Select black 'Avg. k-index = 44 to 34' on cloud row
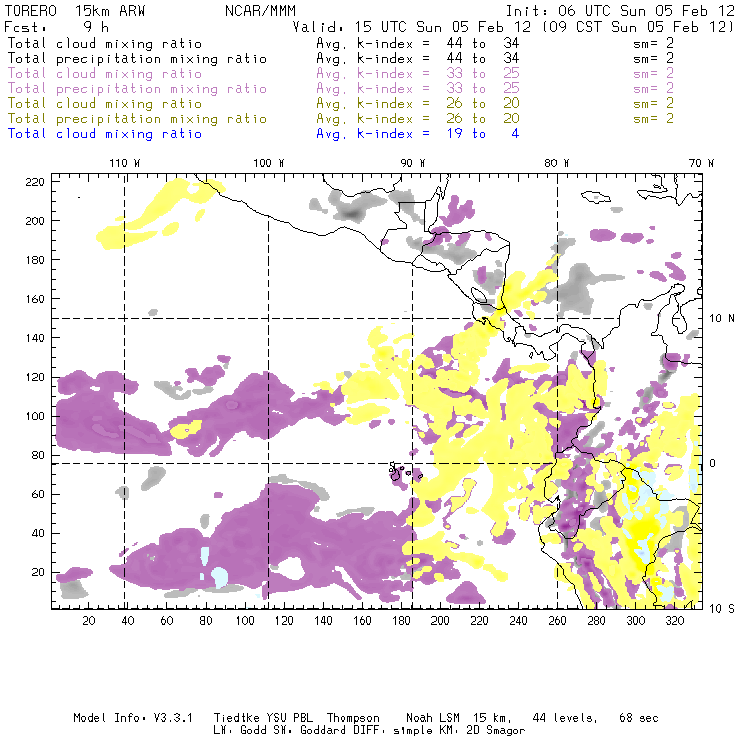 click(x=418, y=43)
